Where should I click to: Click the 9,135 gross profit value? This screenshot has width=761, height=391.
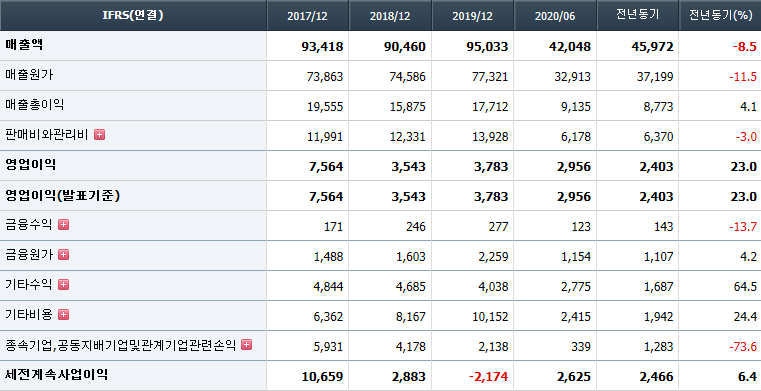click(x=575, y=107)
